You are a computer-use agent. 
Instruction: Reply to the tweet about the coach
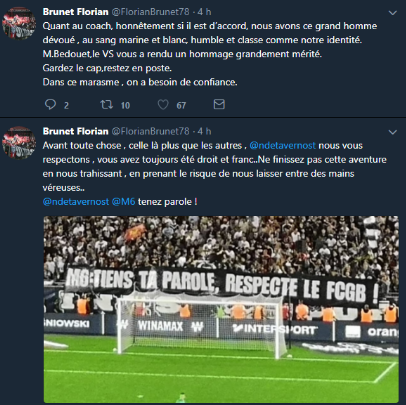[50, 105]
